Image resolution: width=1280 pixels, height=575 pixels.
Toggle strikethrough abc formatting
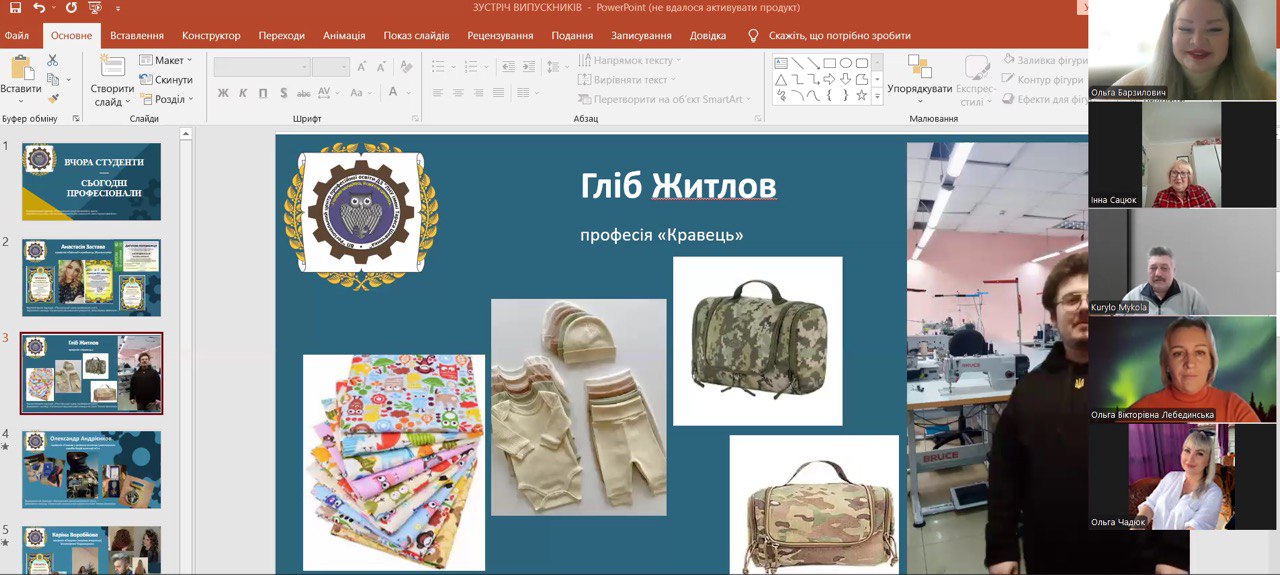click(306, 93)
